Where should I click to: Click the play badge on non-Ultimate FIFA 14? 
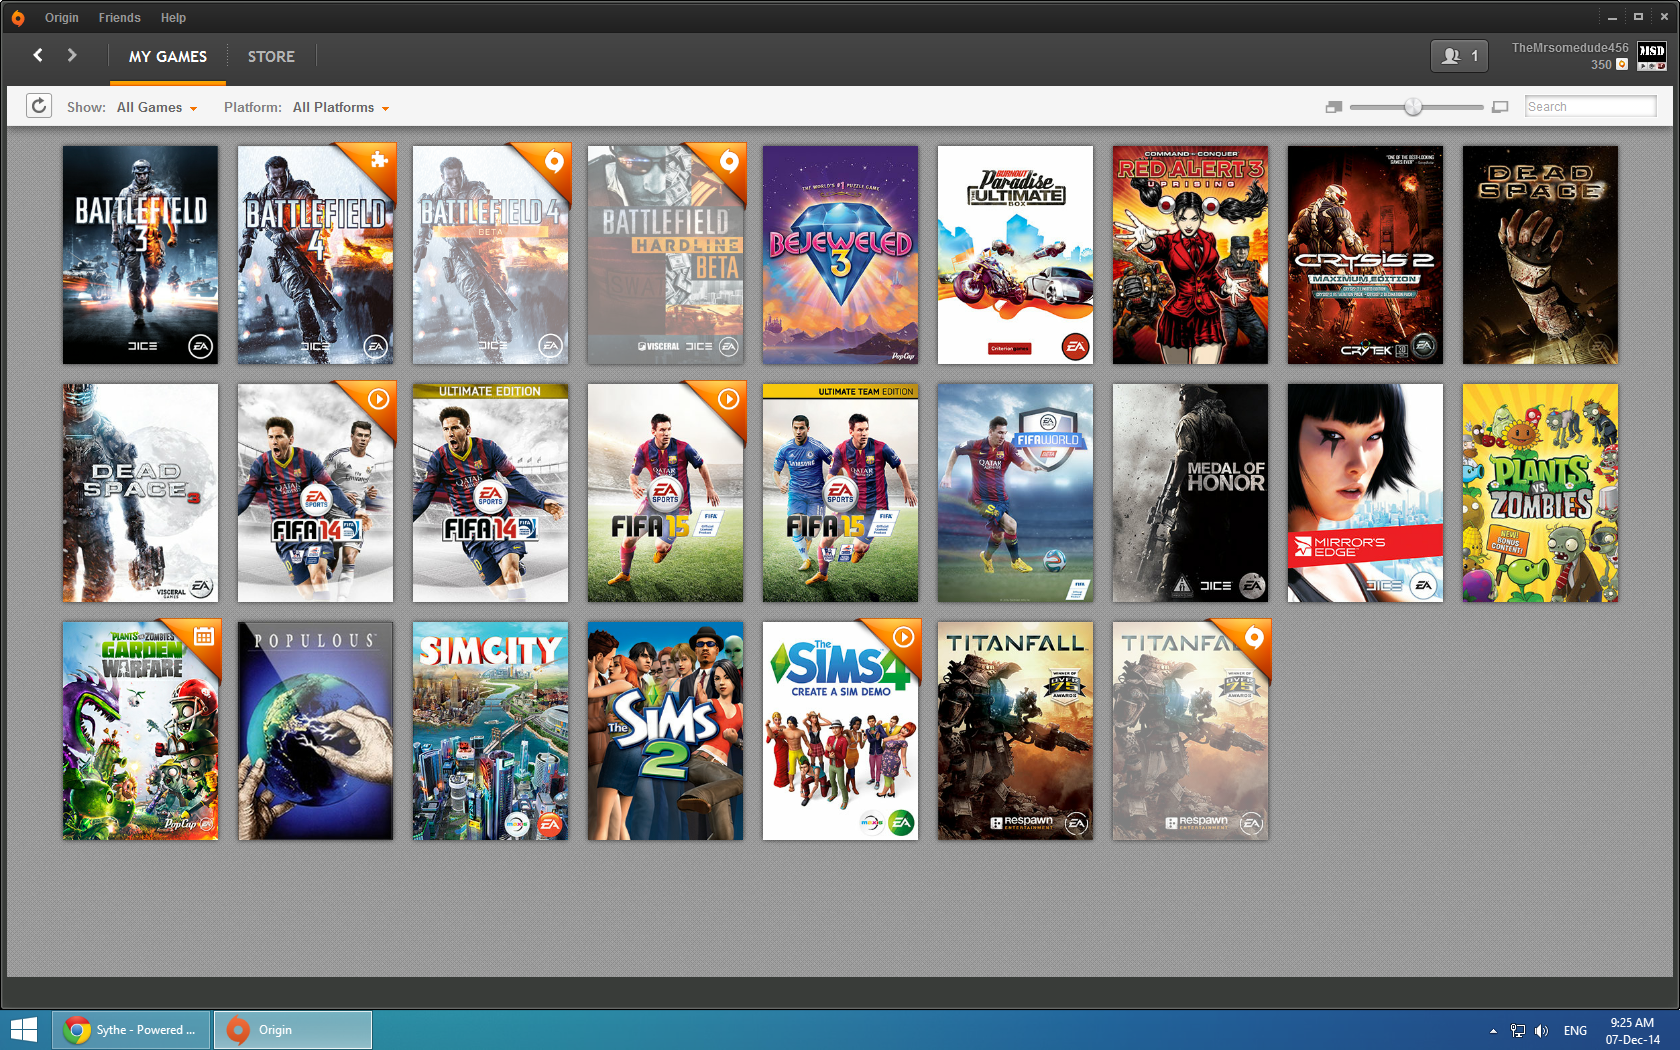[378, 399]
